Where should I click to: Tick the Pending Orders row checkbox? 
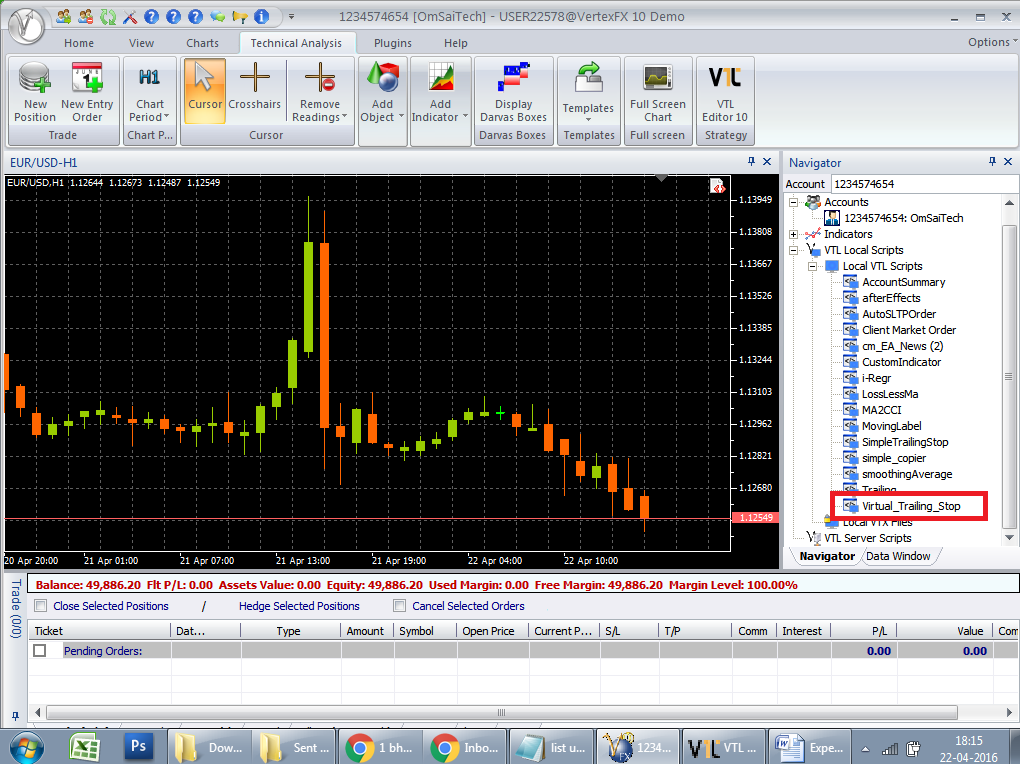click(x=41, y=651)
